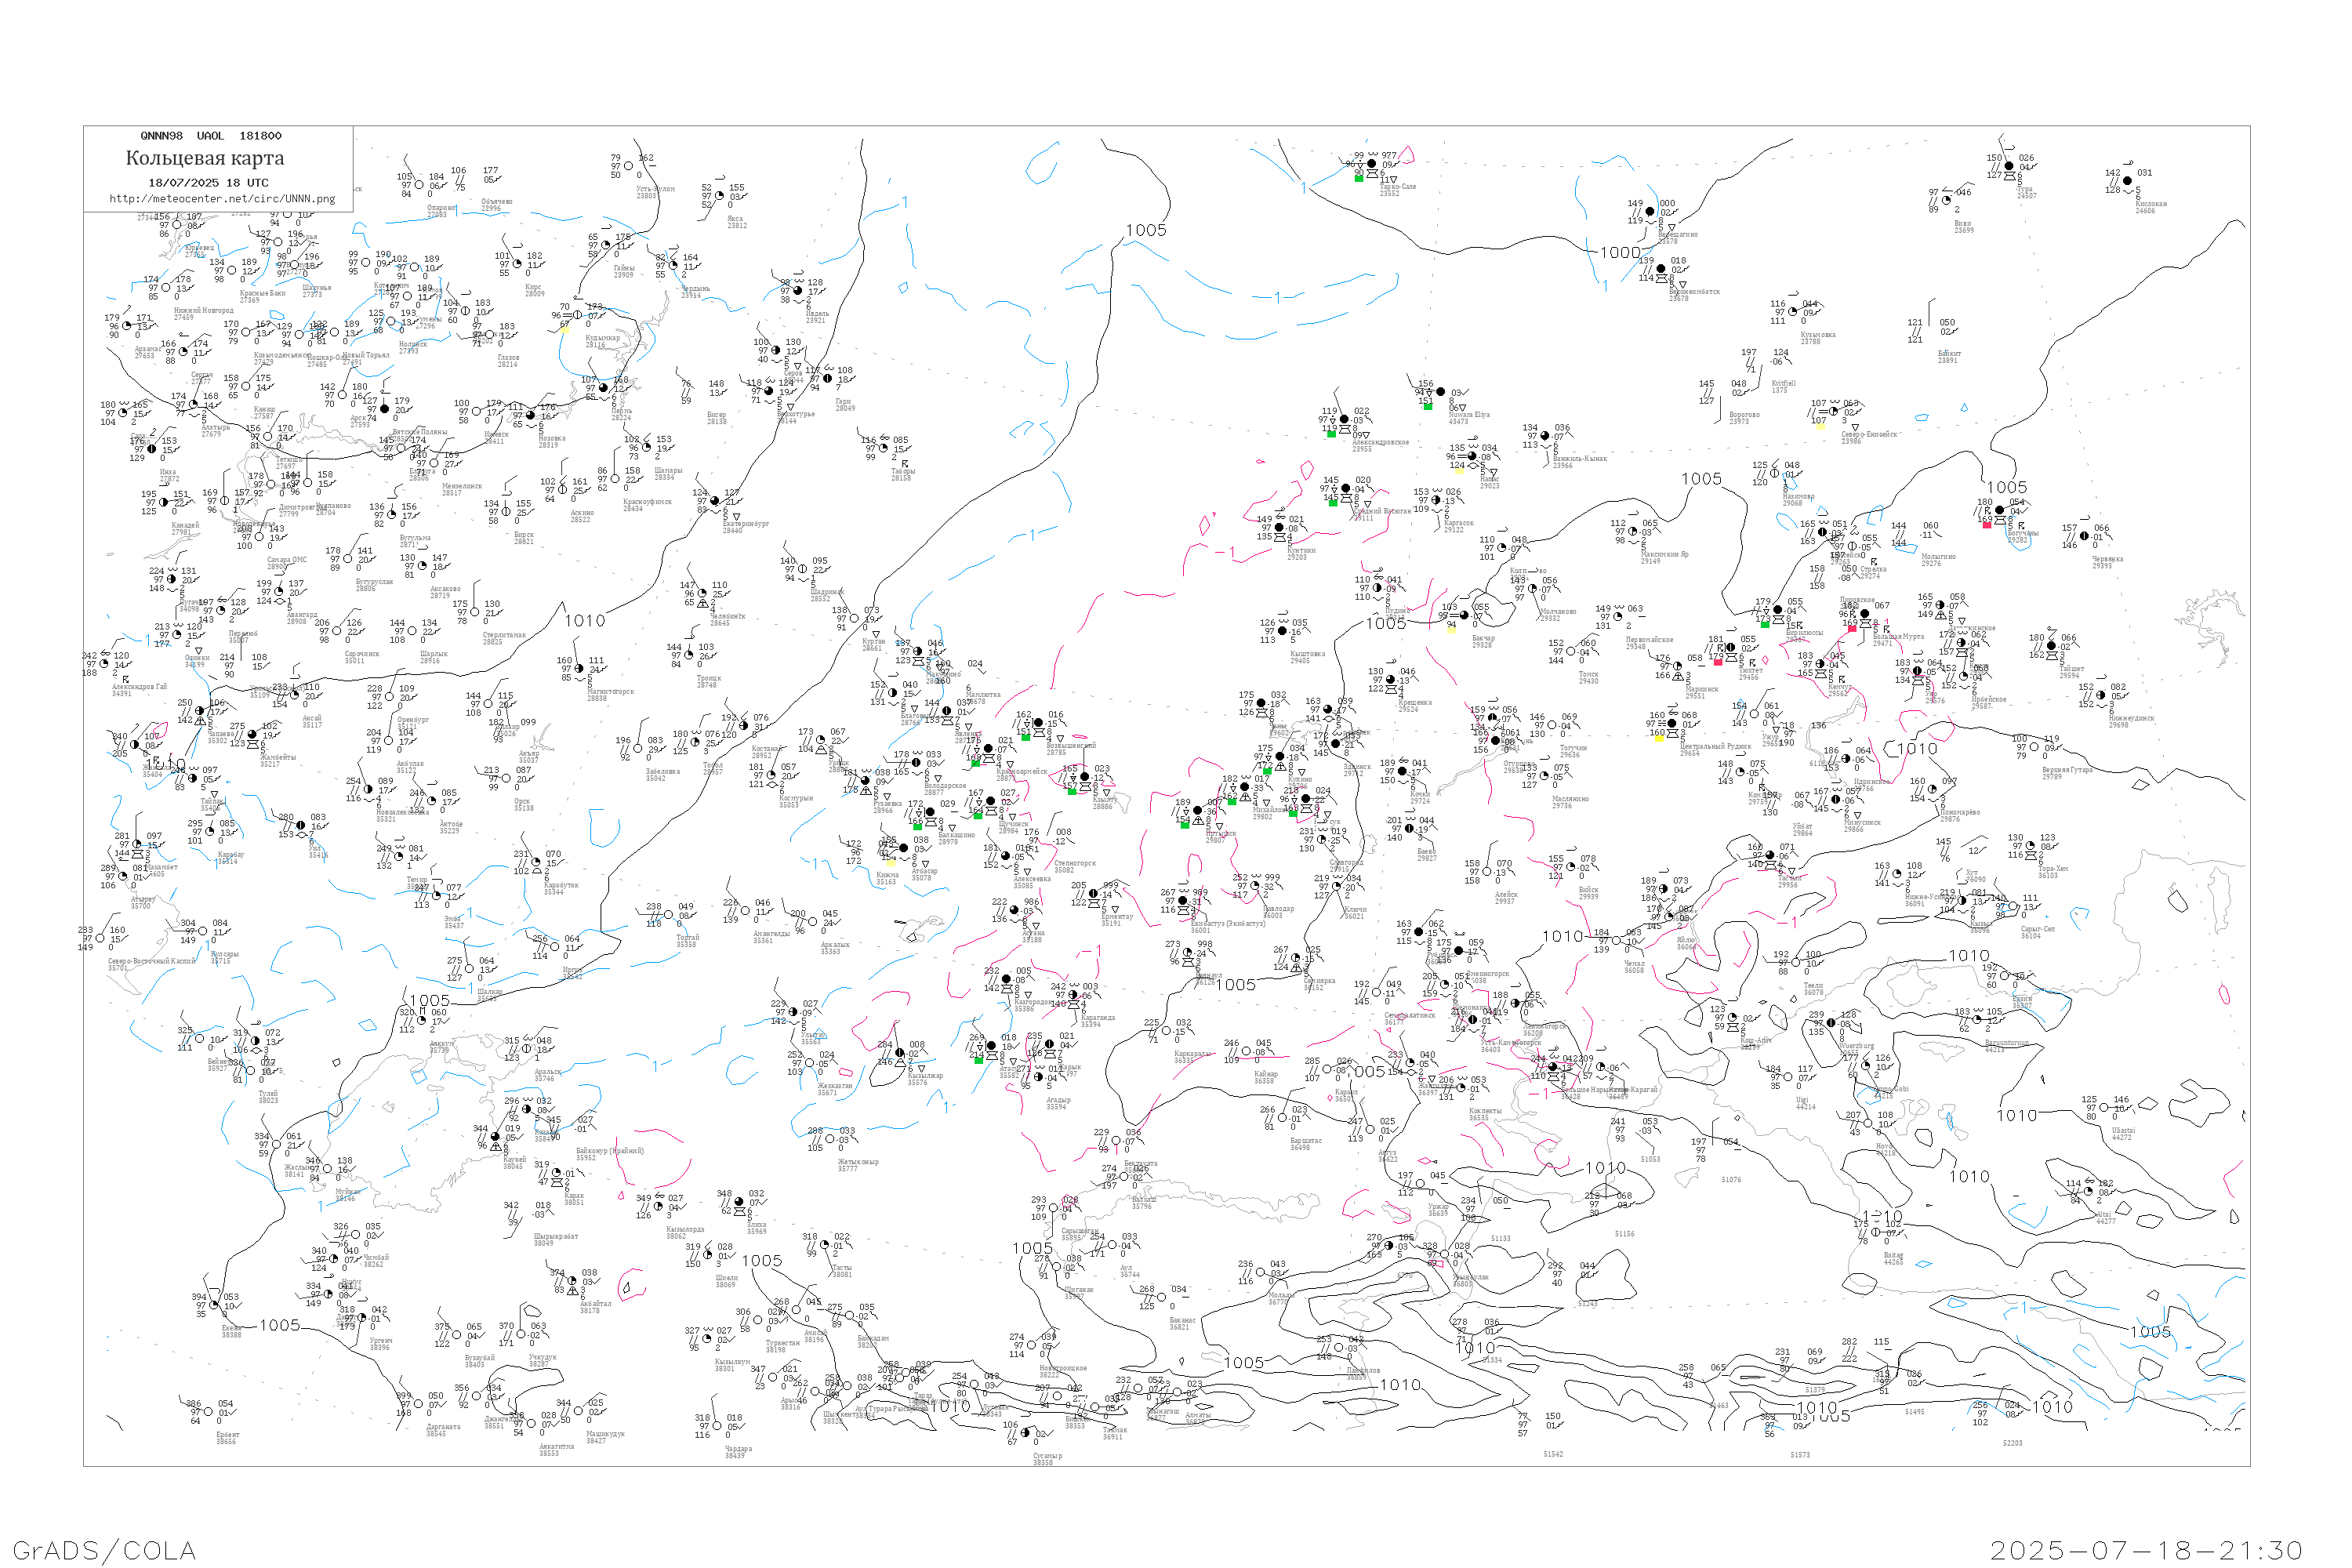The height and width of the screenshot is (1568, 2352).
Task: Click the Нижний Новгород station label
Action: [203, 311]
